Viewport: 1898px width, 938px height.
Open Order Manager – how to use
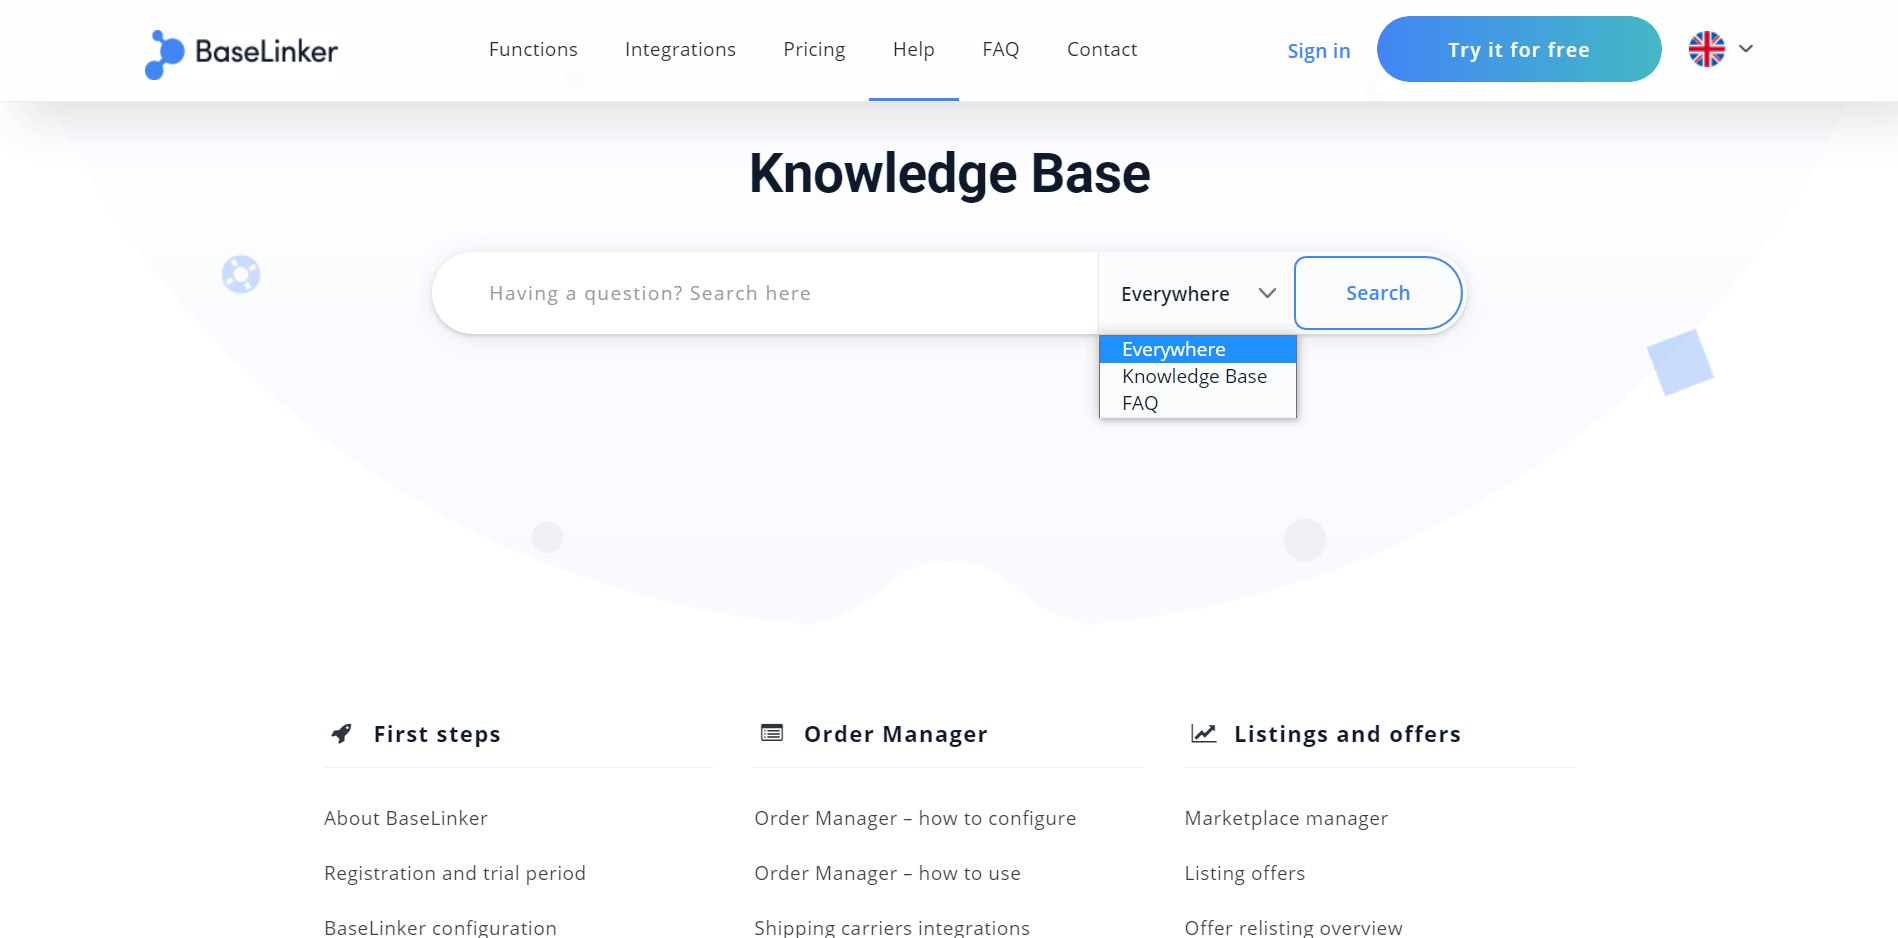887,873
